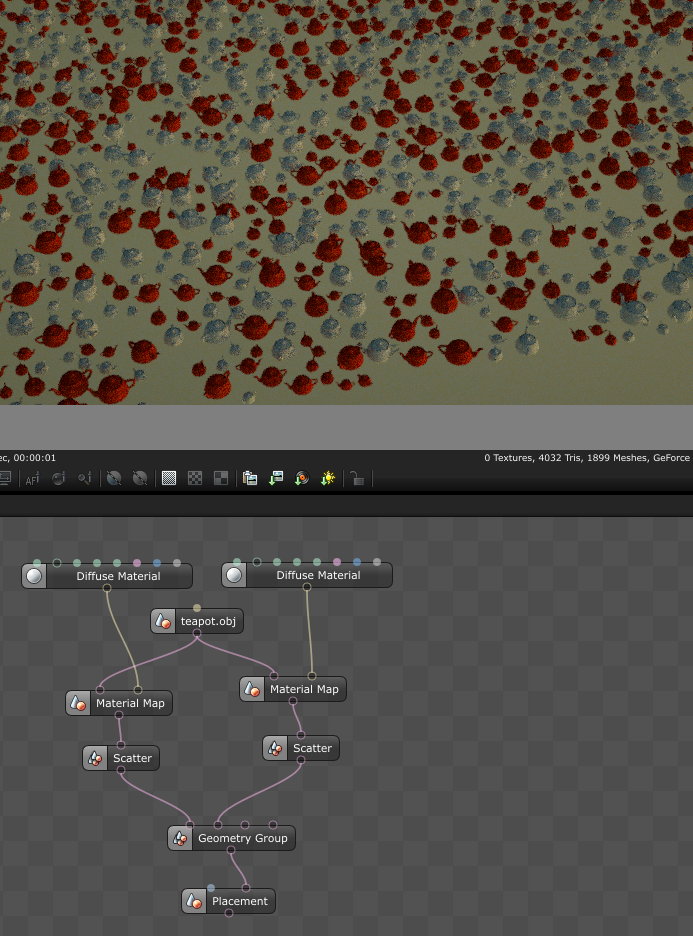Click the render time text 00:00:01
Image resolution: width=693 pixels, height=936 pixels.
35,458
